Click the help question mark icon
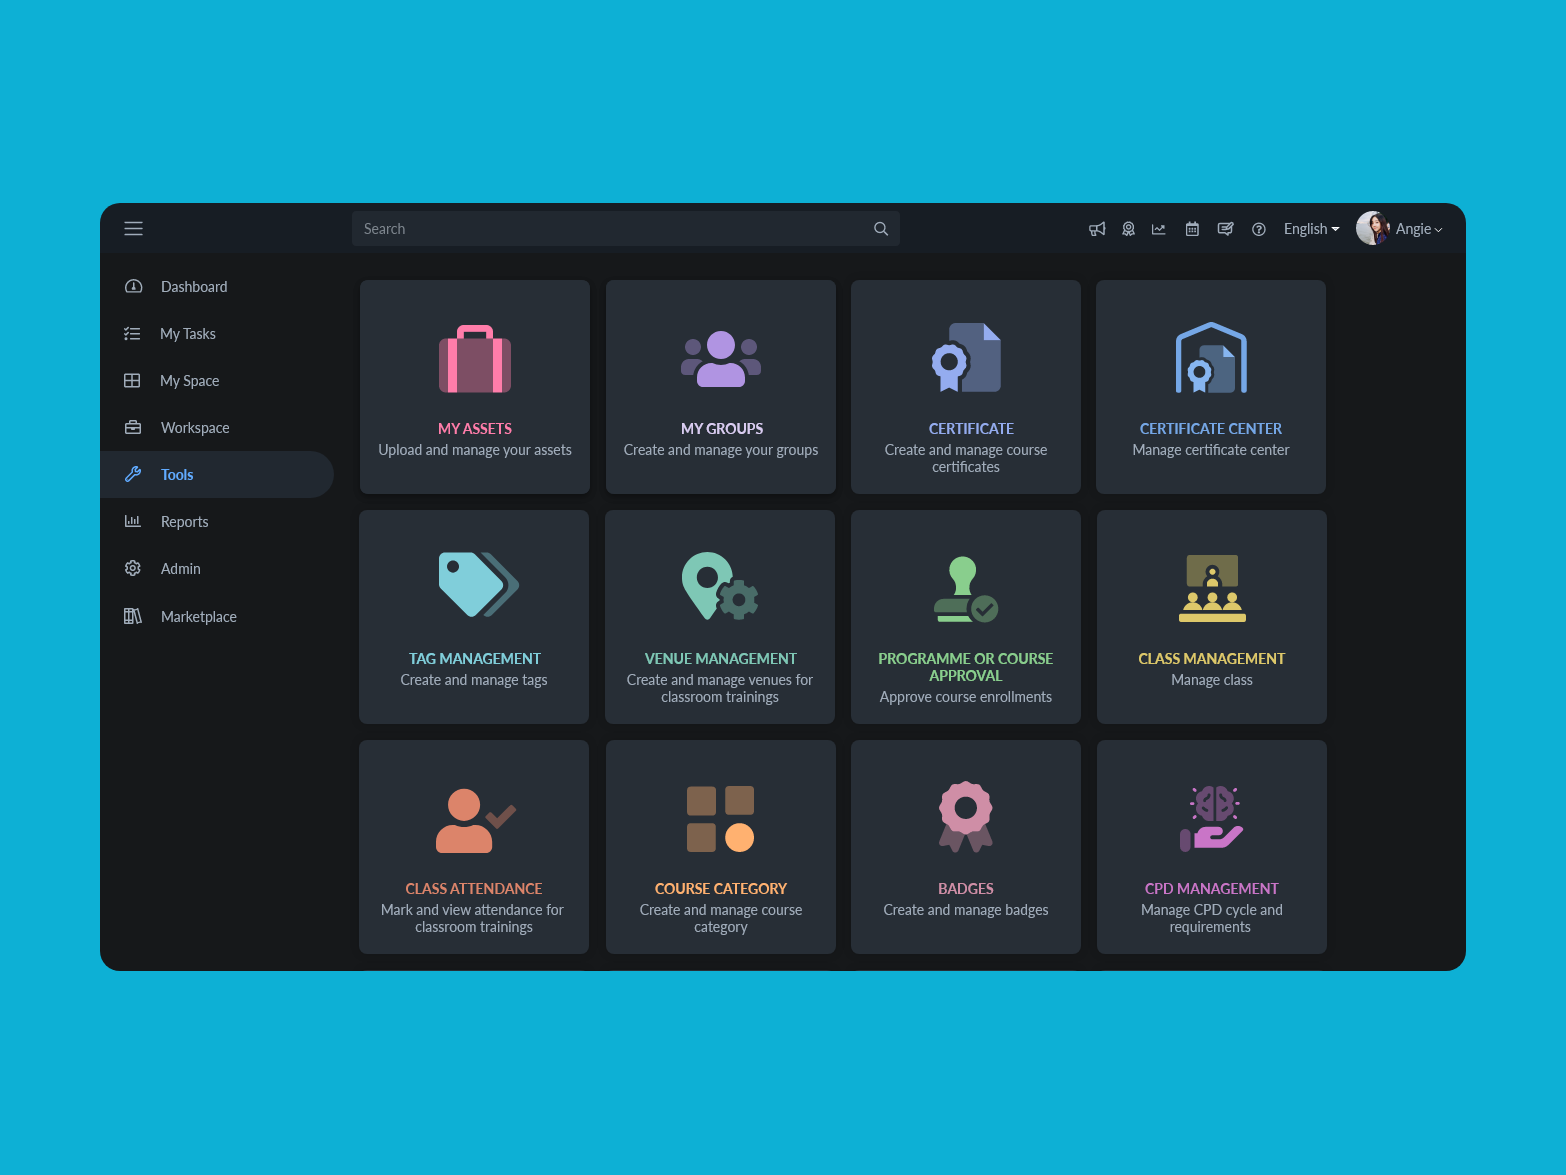 (x=1259, y=229)
